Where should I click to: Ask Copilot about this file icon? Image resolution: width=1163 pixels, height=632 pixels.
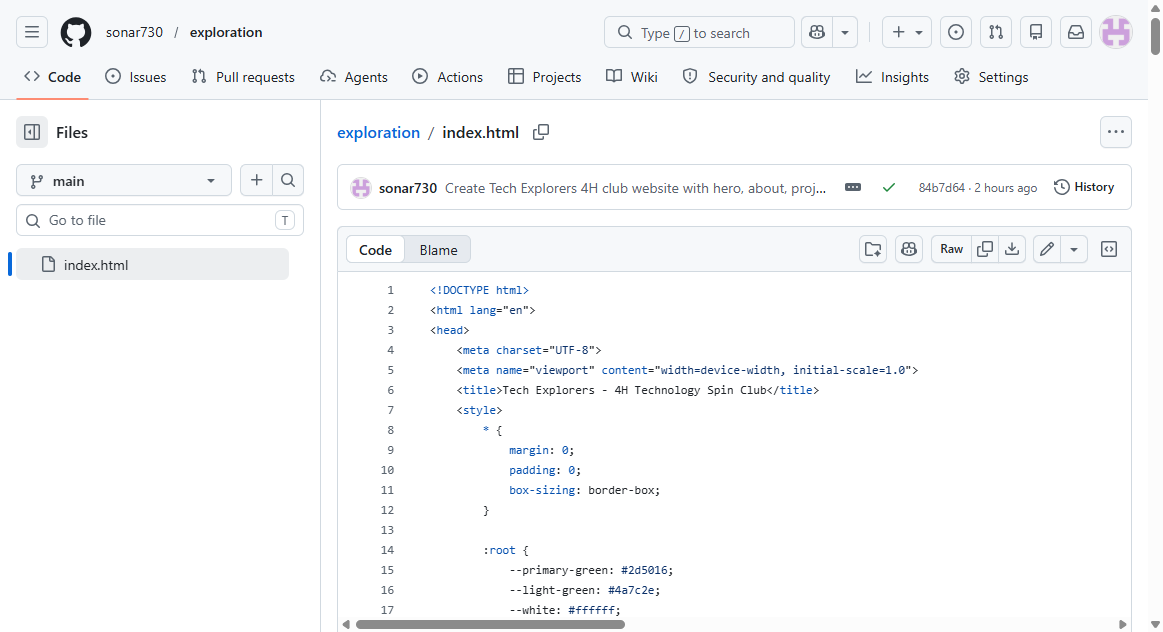909,249
